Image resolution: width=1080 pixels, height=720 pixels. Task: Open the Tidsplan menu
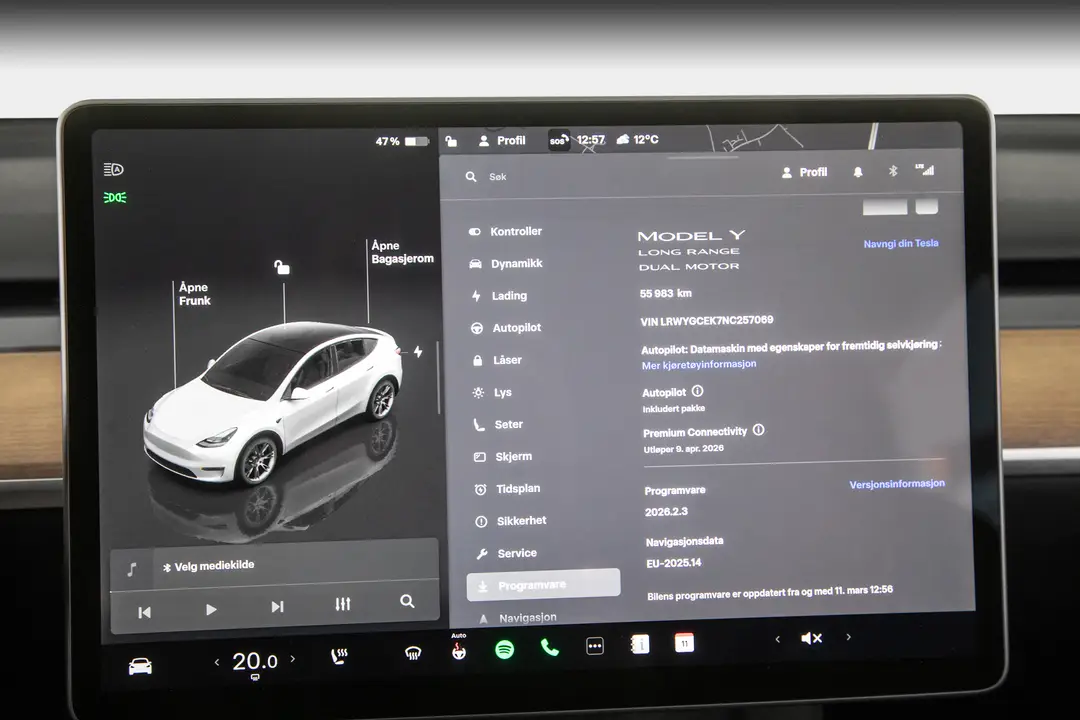(x=508, y=488)
